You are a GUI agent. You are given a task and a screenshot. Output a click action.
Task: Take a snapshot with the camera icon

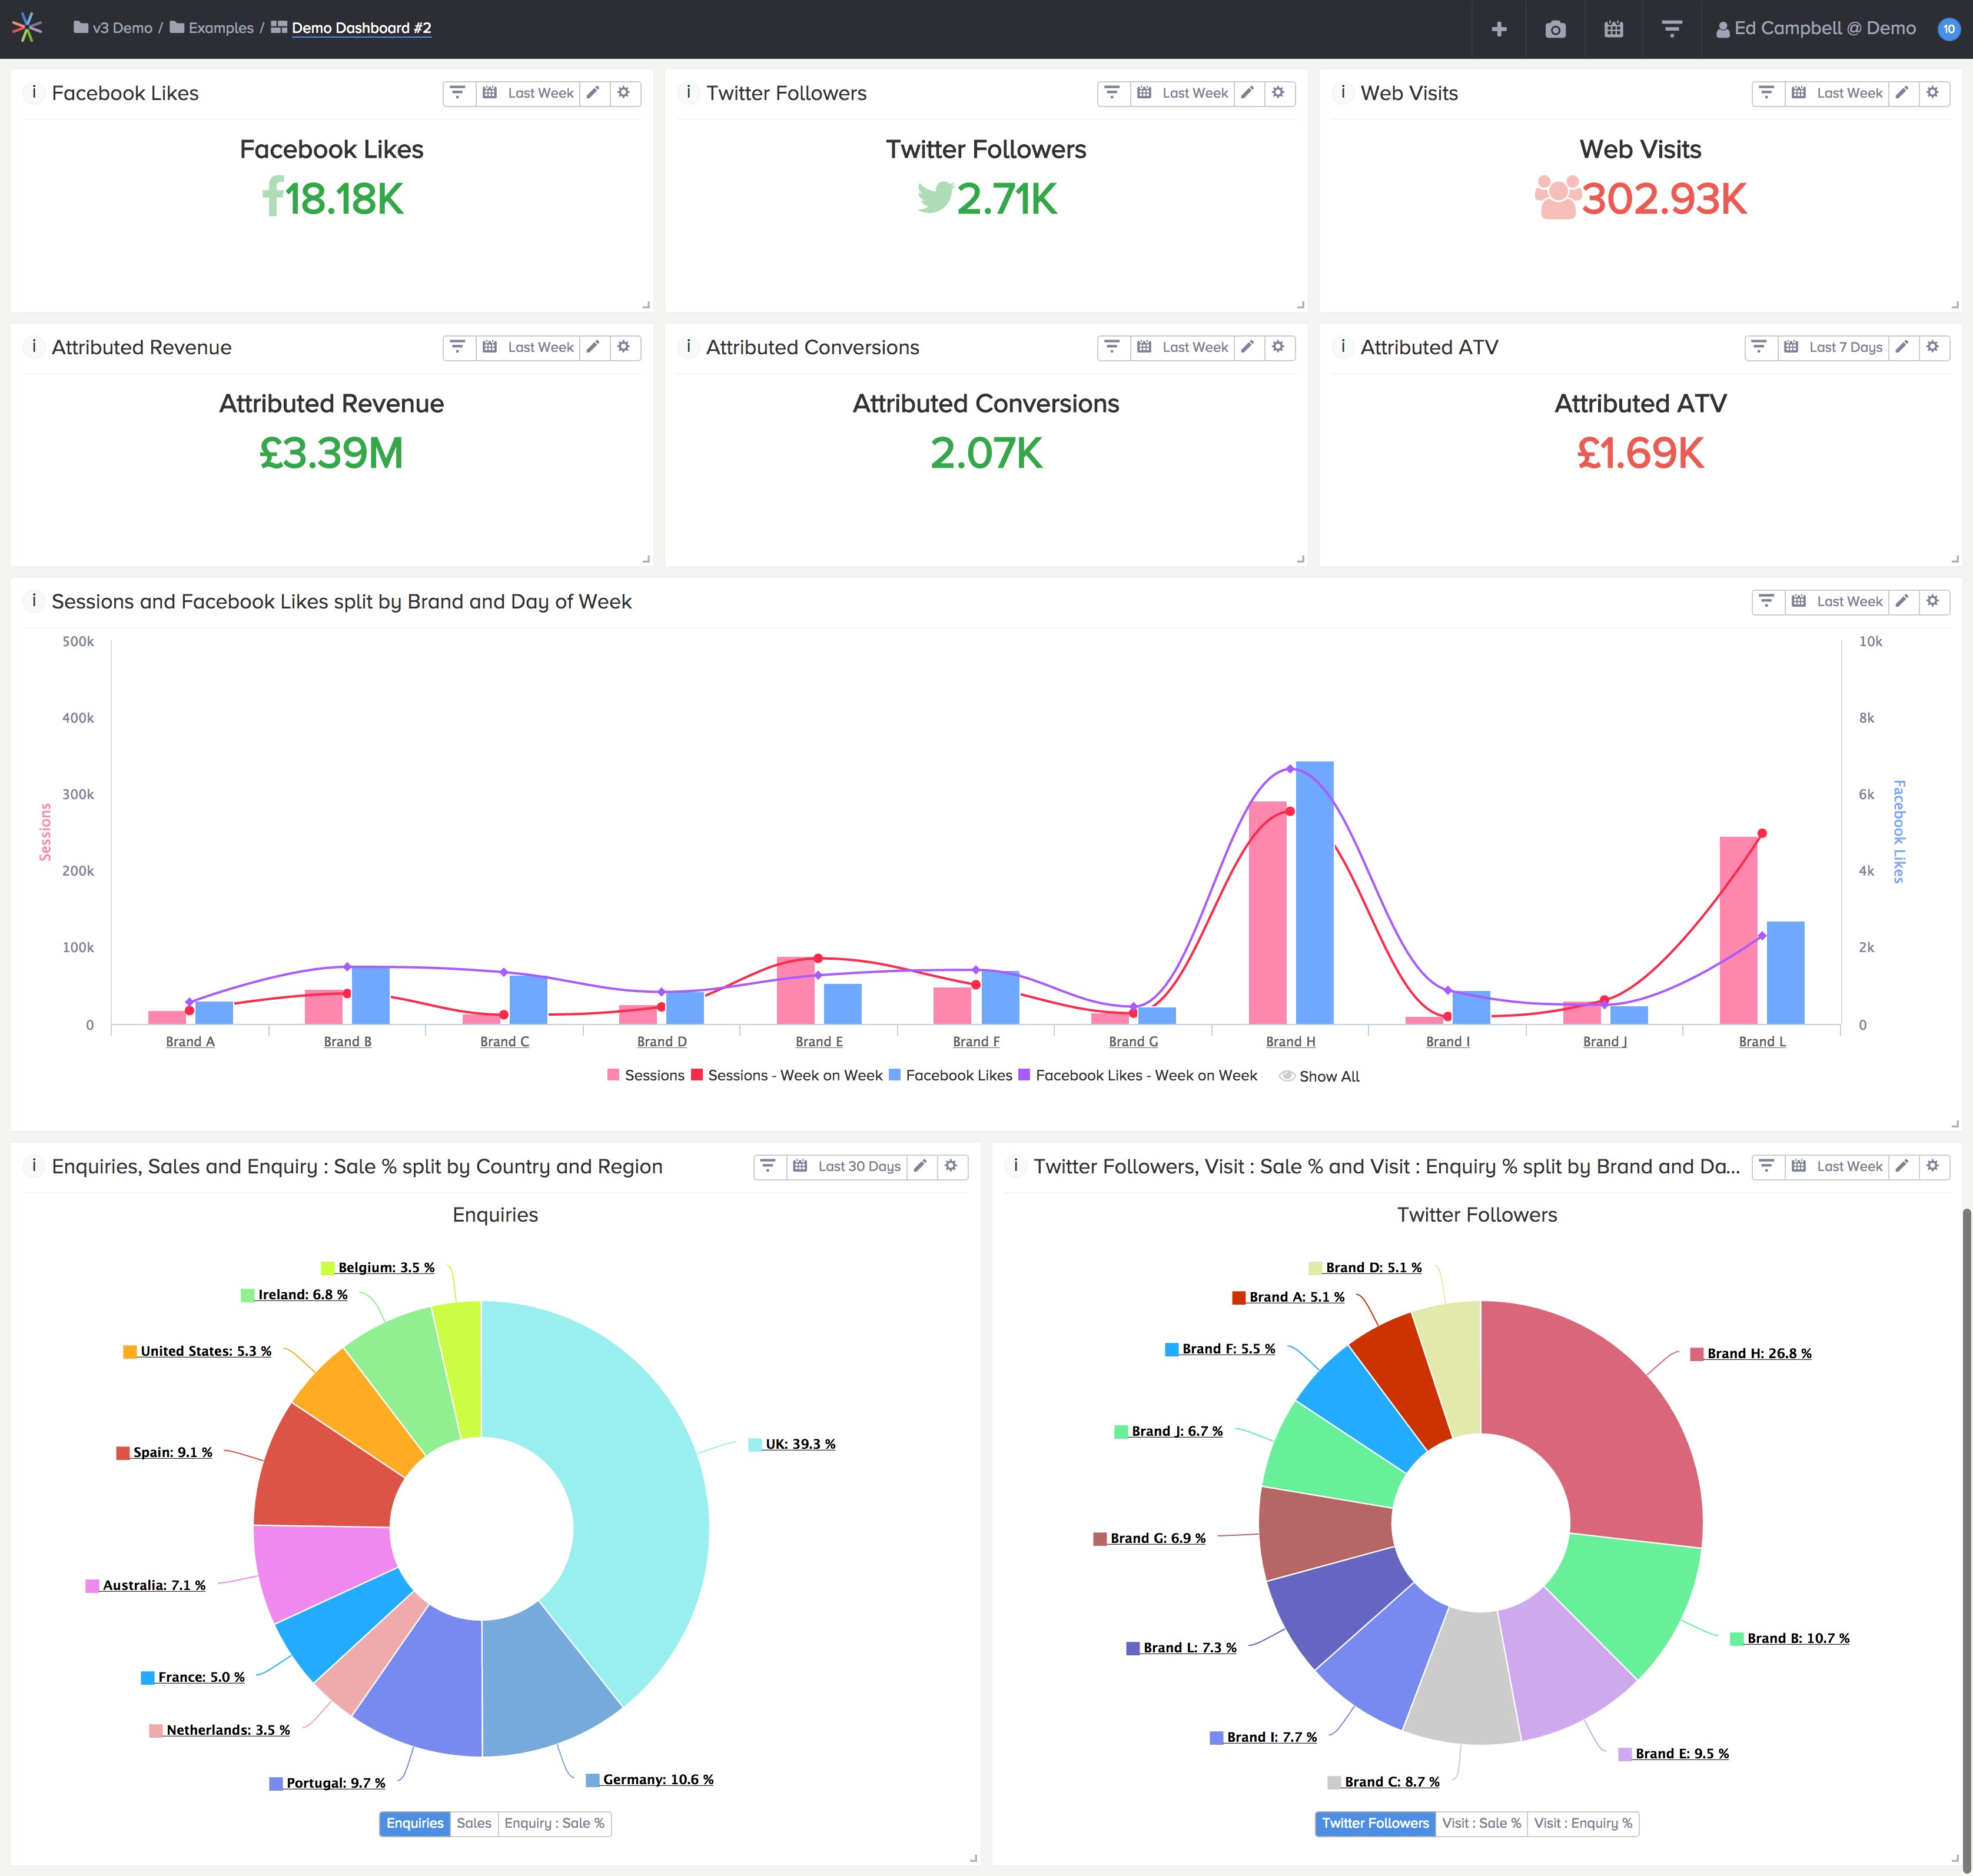click(x=1555, y=29)
